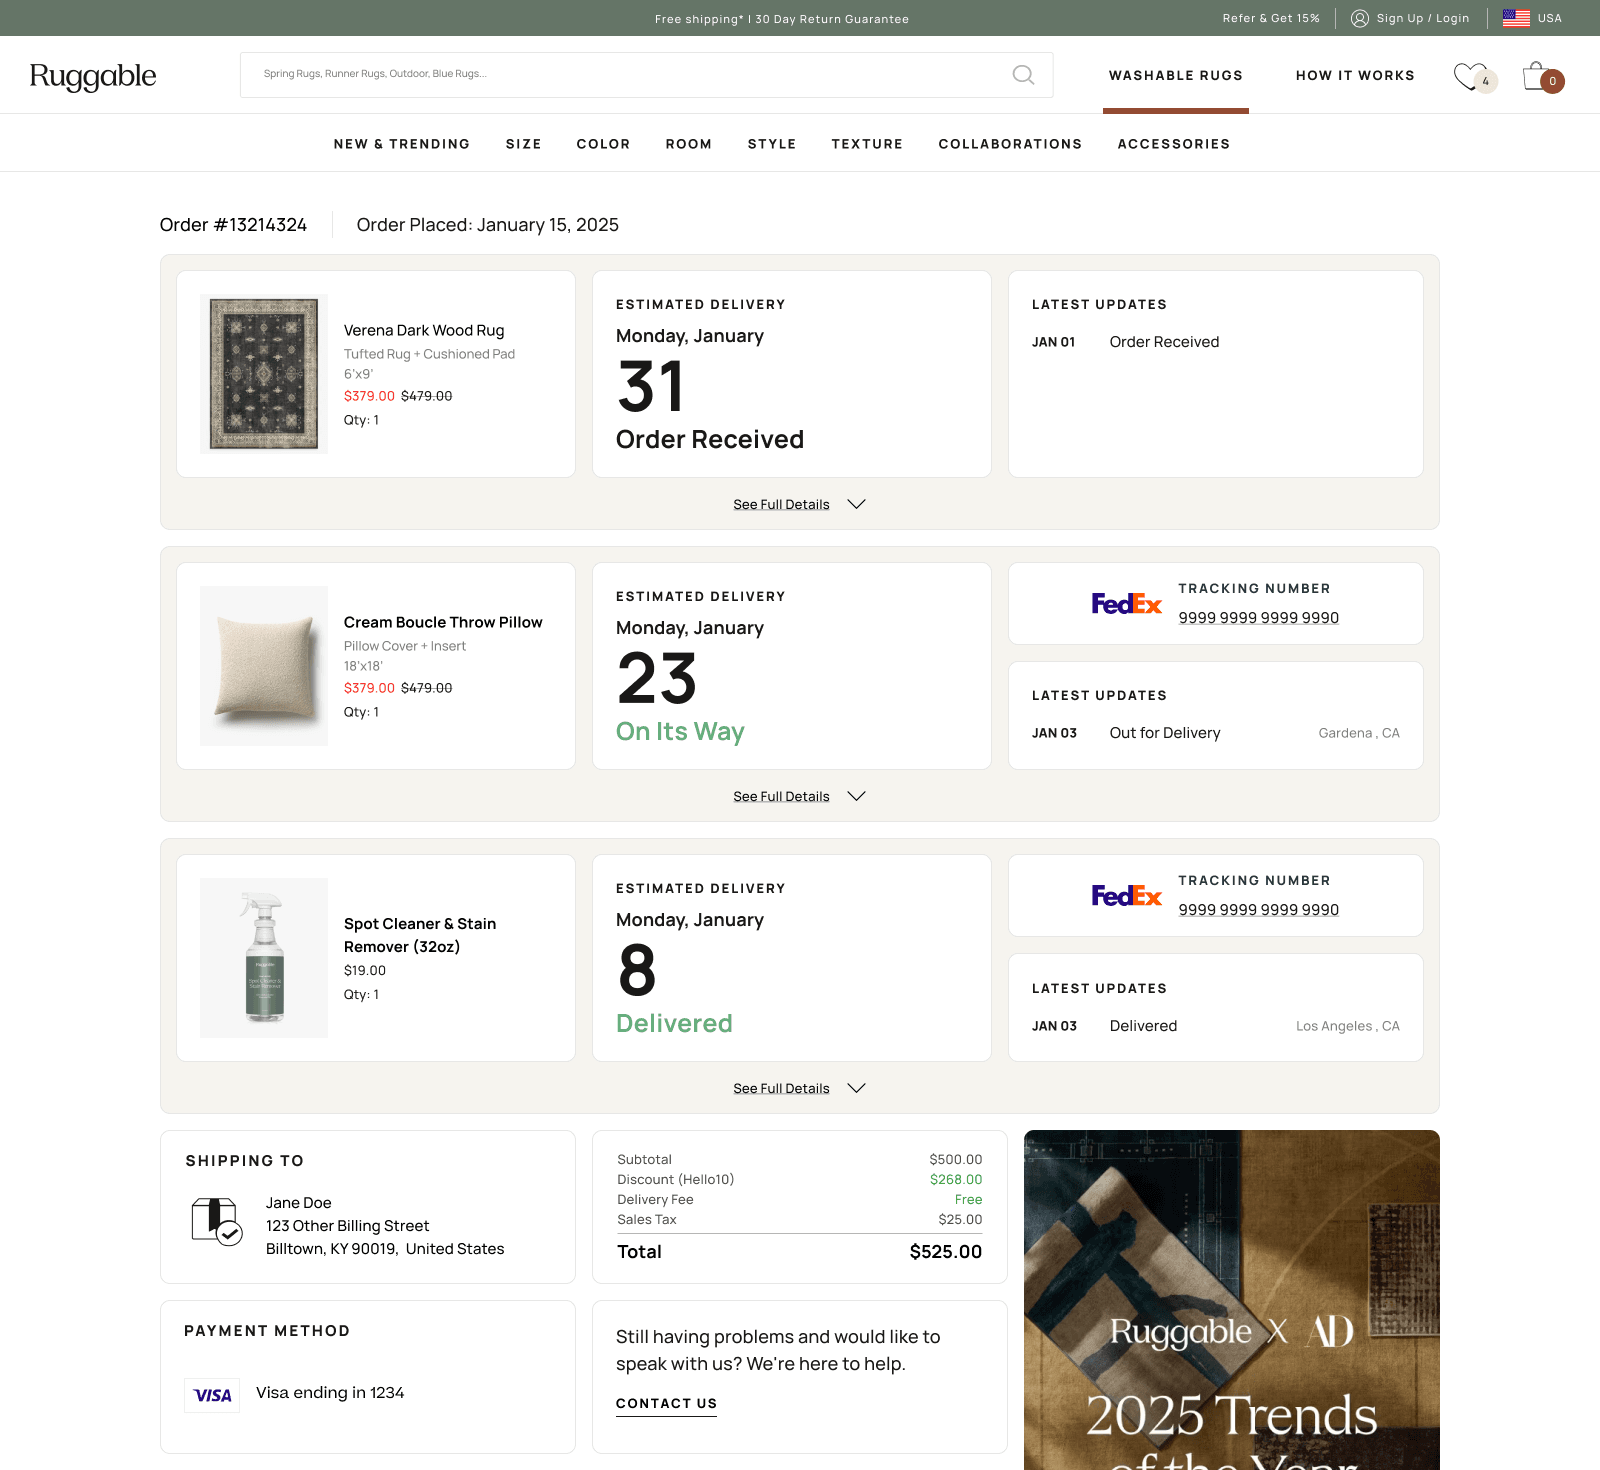Click Discount (Hello10) line

[799, 1180]
